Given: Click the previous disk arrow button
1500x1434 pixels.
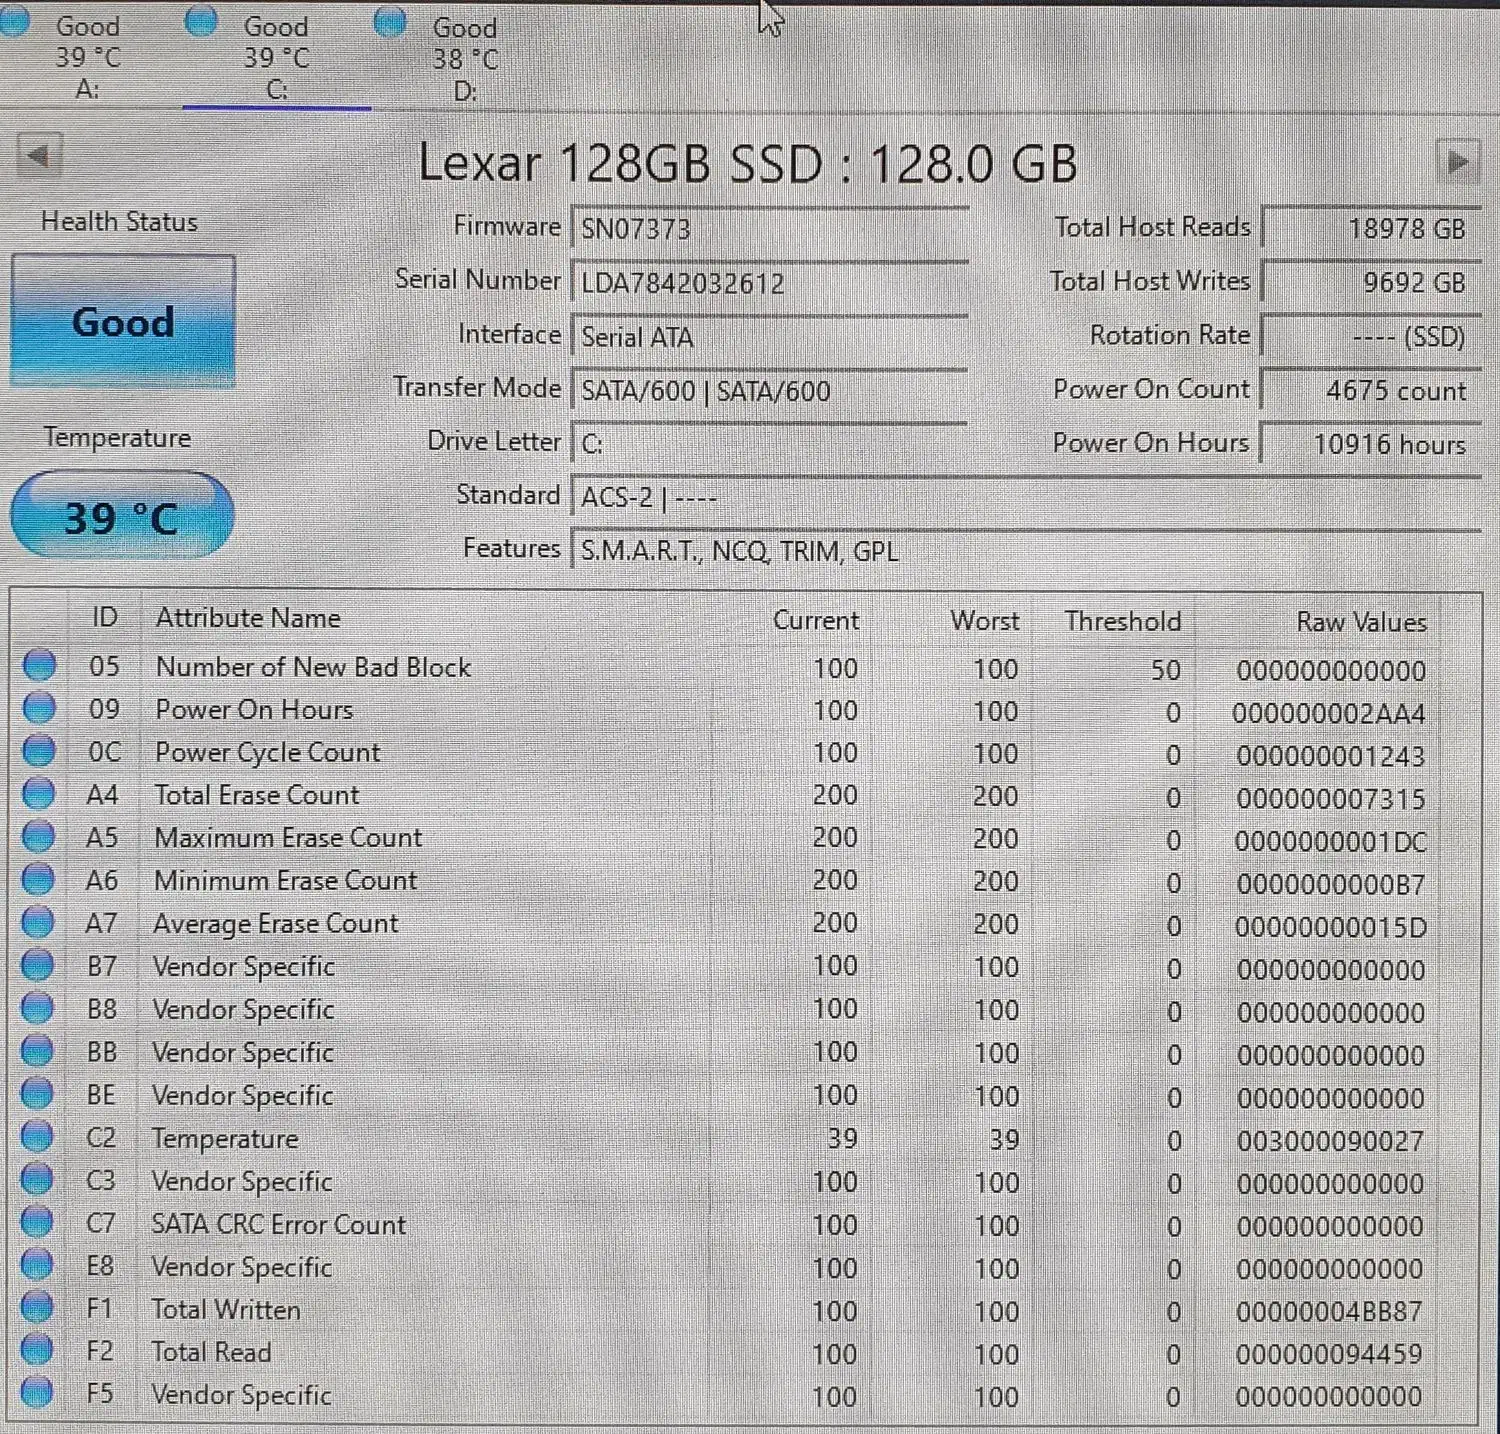Looking at the screenshot, I should click(39, 158).
